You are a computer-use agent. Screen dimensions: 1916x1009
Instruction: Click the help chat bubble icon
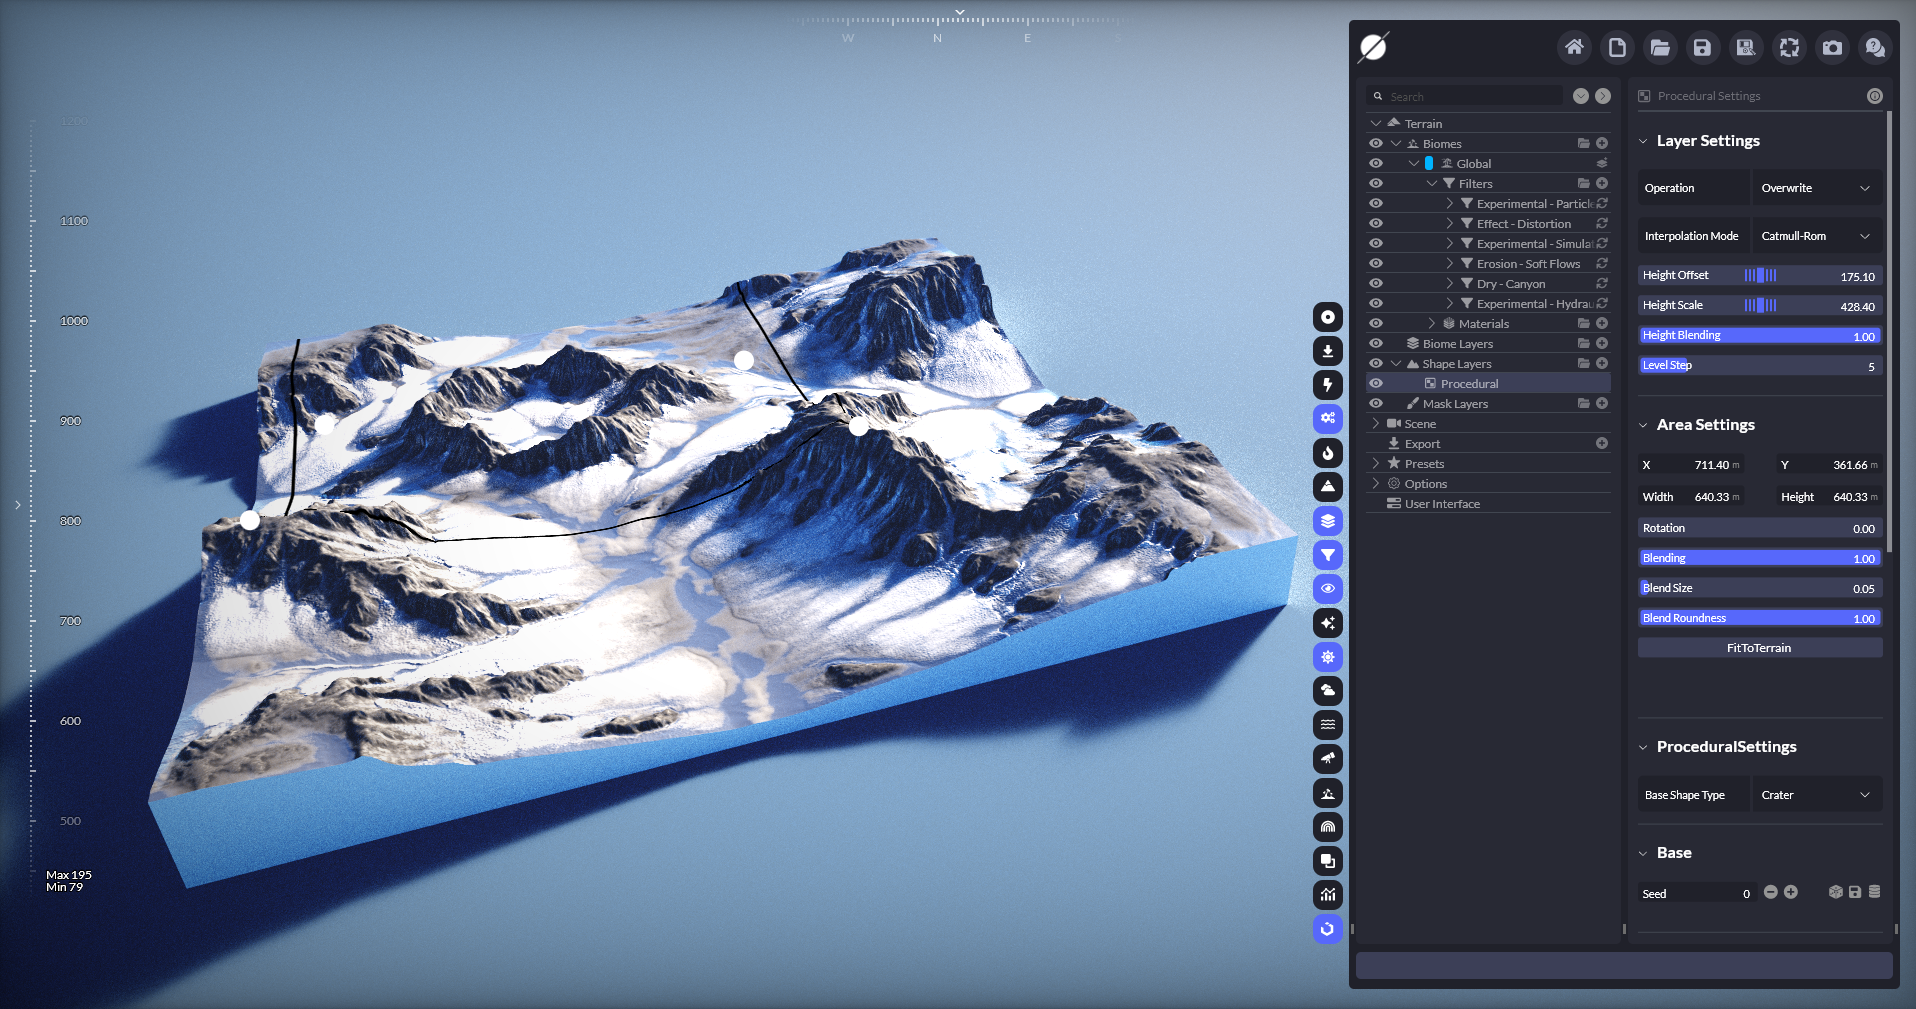click(x=1875, y=47)
